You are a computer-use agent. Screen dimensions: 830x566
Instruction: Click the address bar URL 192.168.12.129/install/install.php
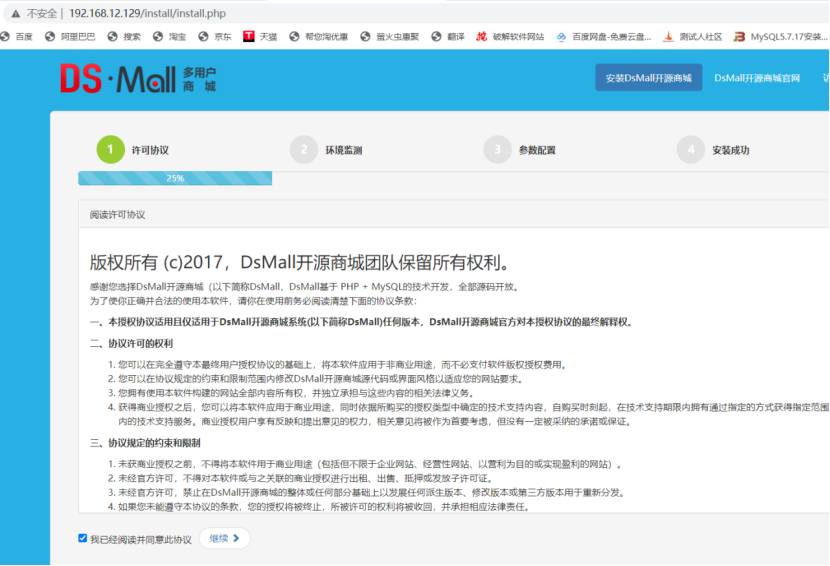(147, 13)
